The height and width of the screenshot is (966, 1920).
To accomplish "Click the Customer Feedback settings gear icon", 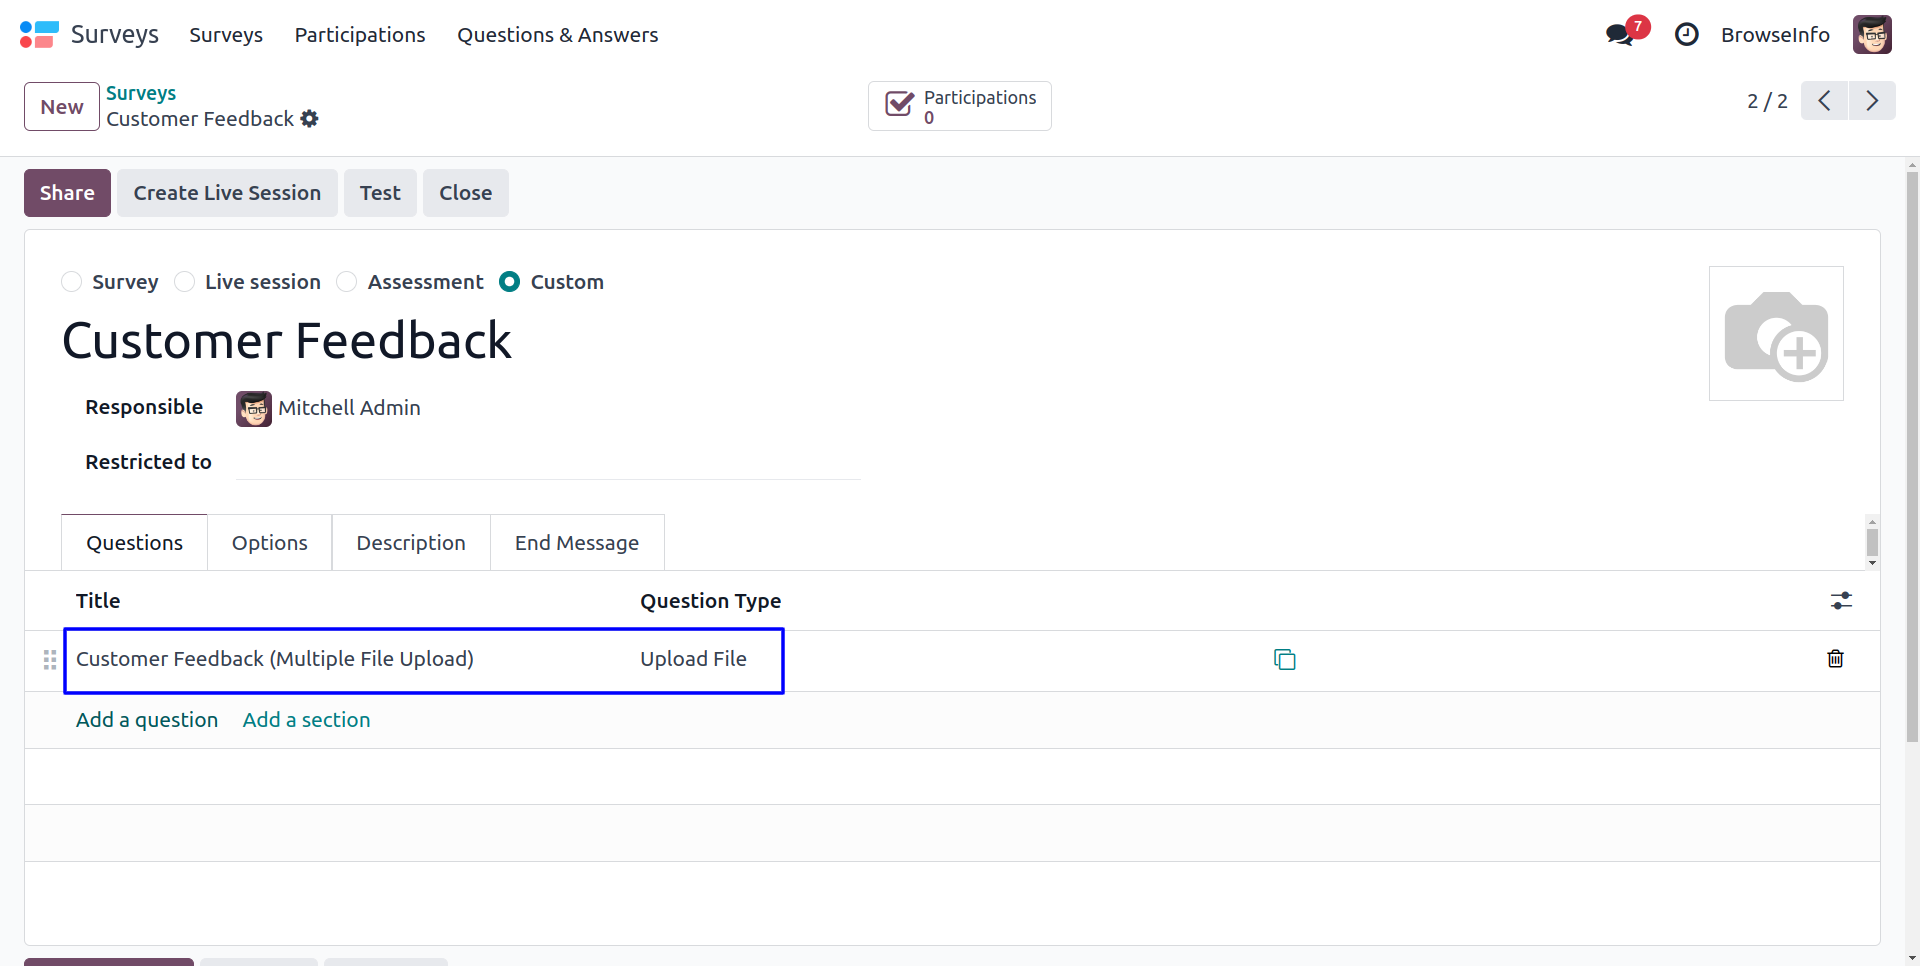I will (310, 119).
